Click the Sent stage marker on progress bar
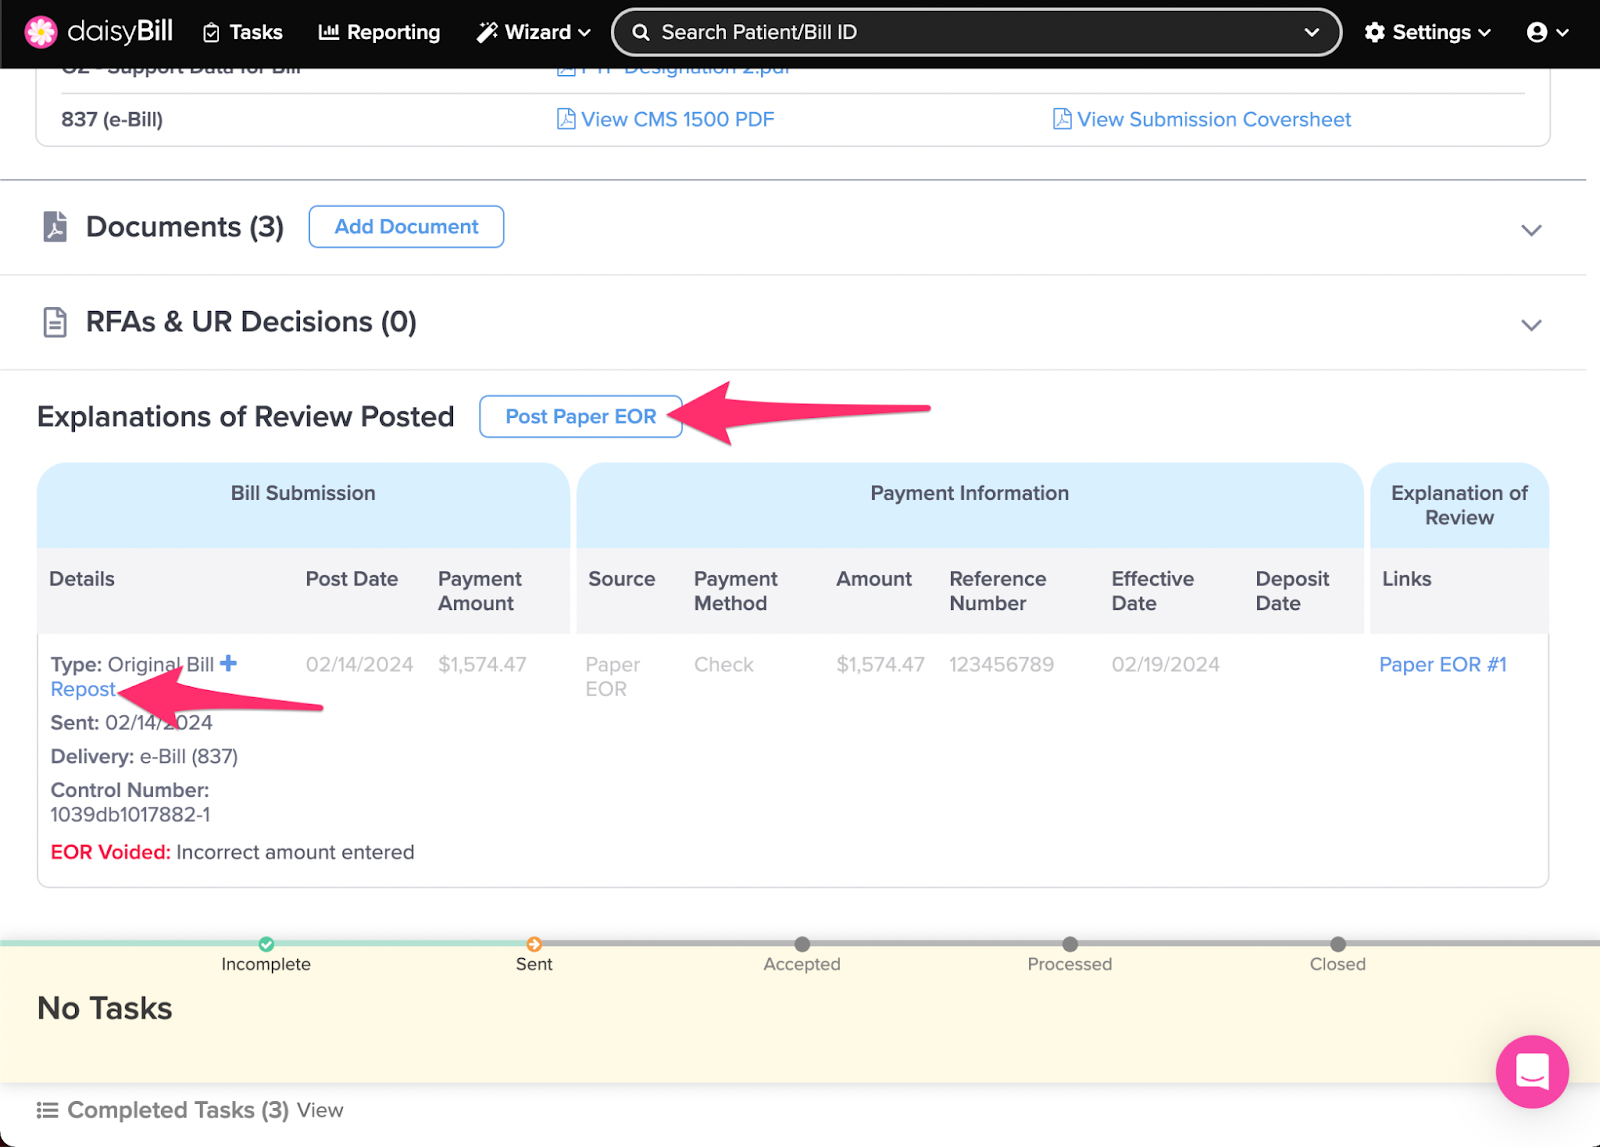 534,944
